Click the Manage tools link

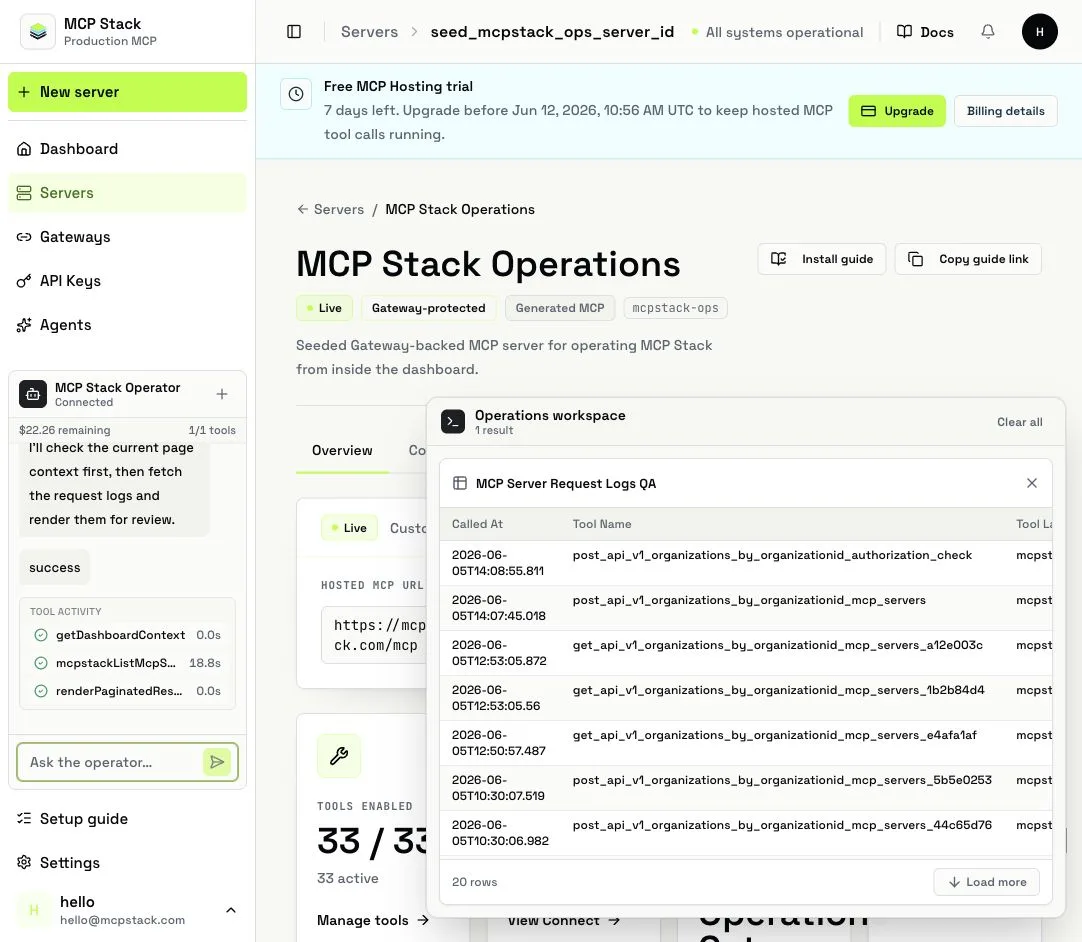point(373,920)
